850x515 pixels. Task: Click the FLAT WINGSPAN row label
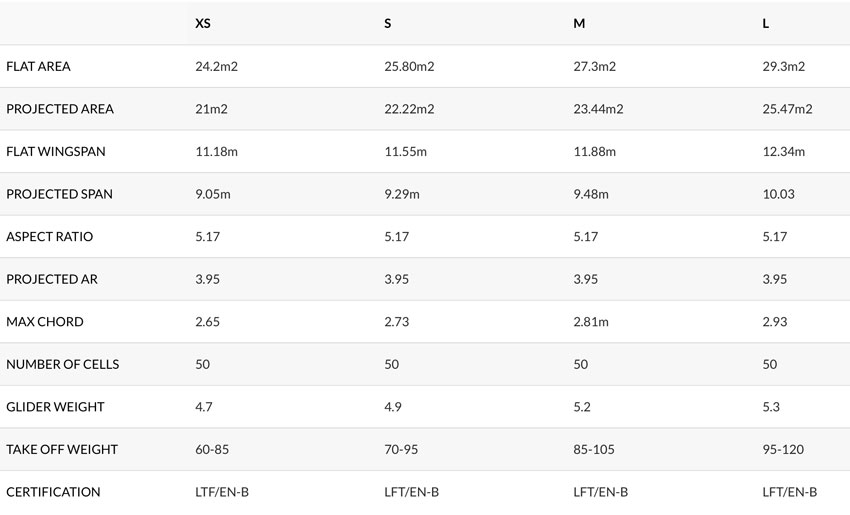tap(56, 151)
